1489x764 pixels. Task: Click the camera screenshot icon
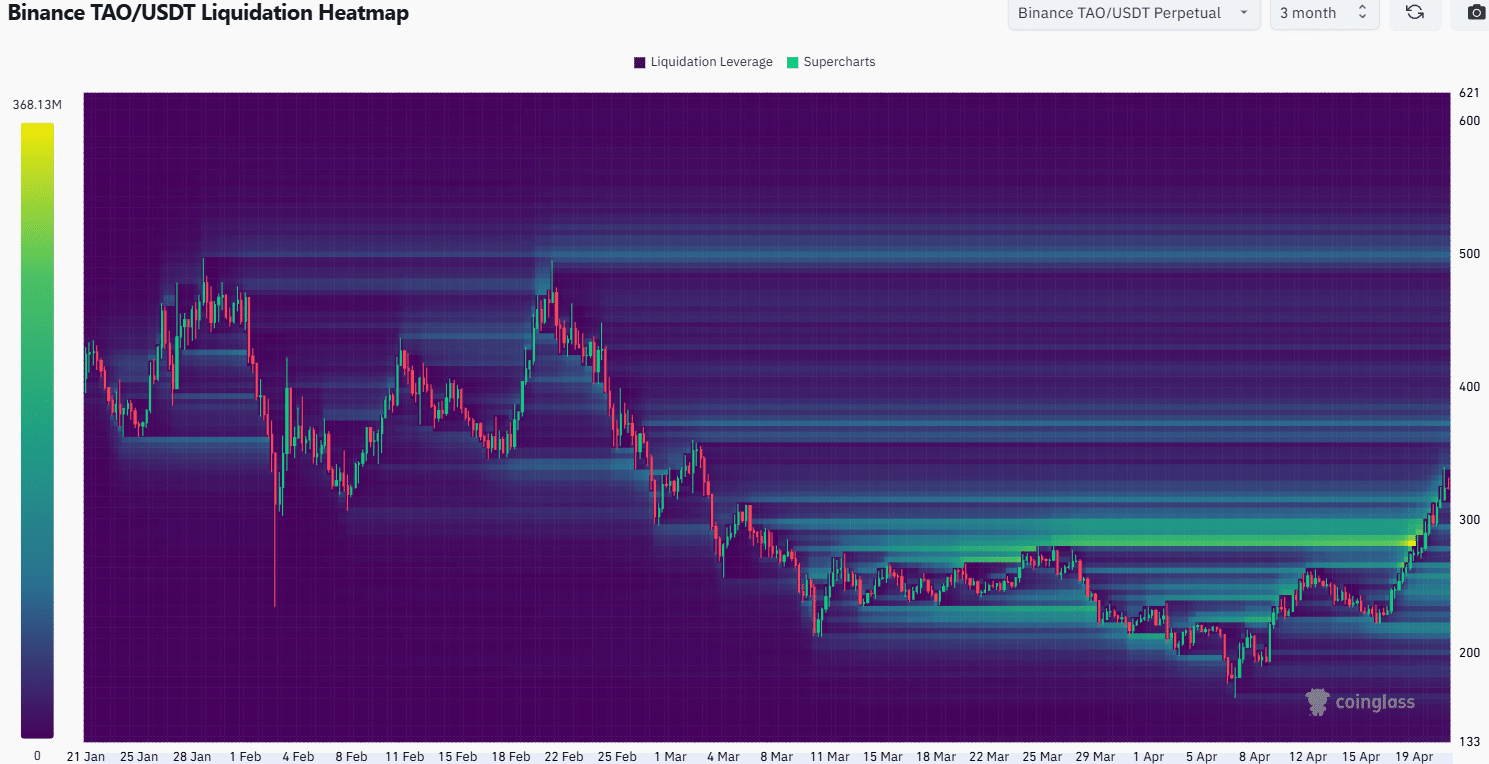click(x=1475, y=13)
